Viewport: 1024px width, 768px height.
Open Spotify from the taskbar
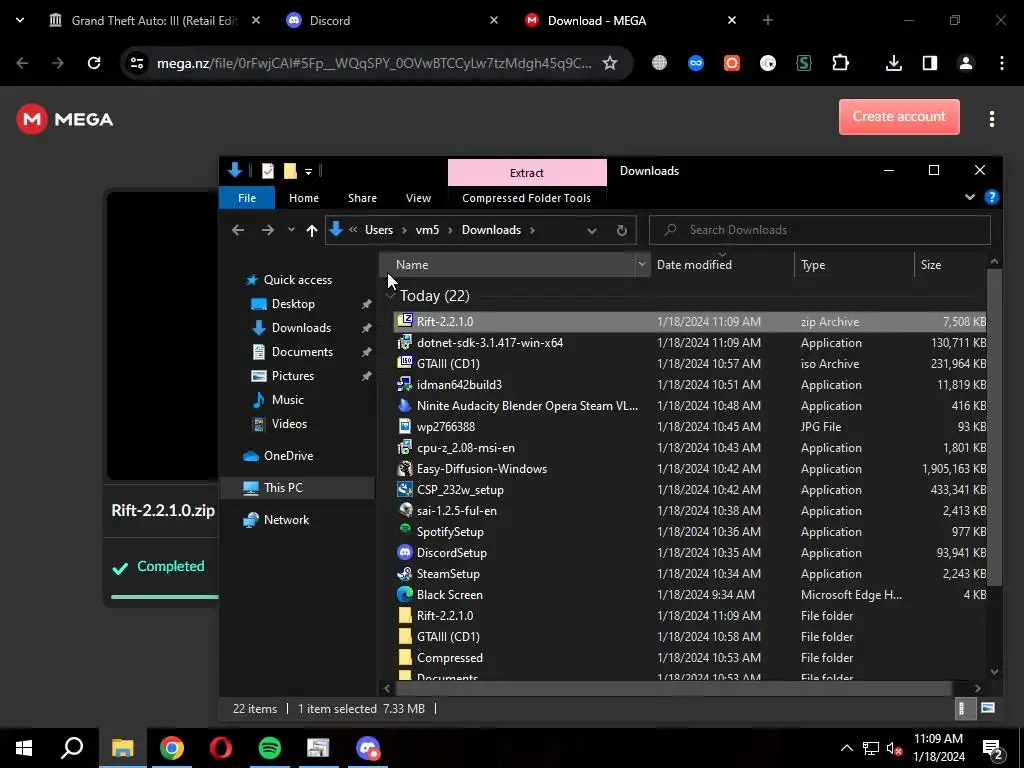(269, 748)
